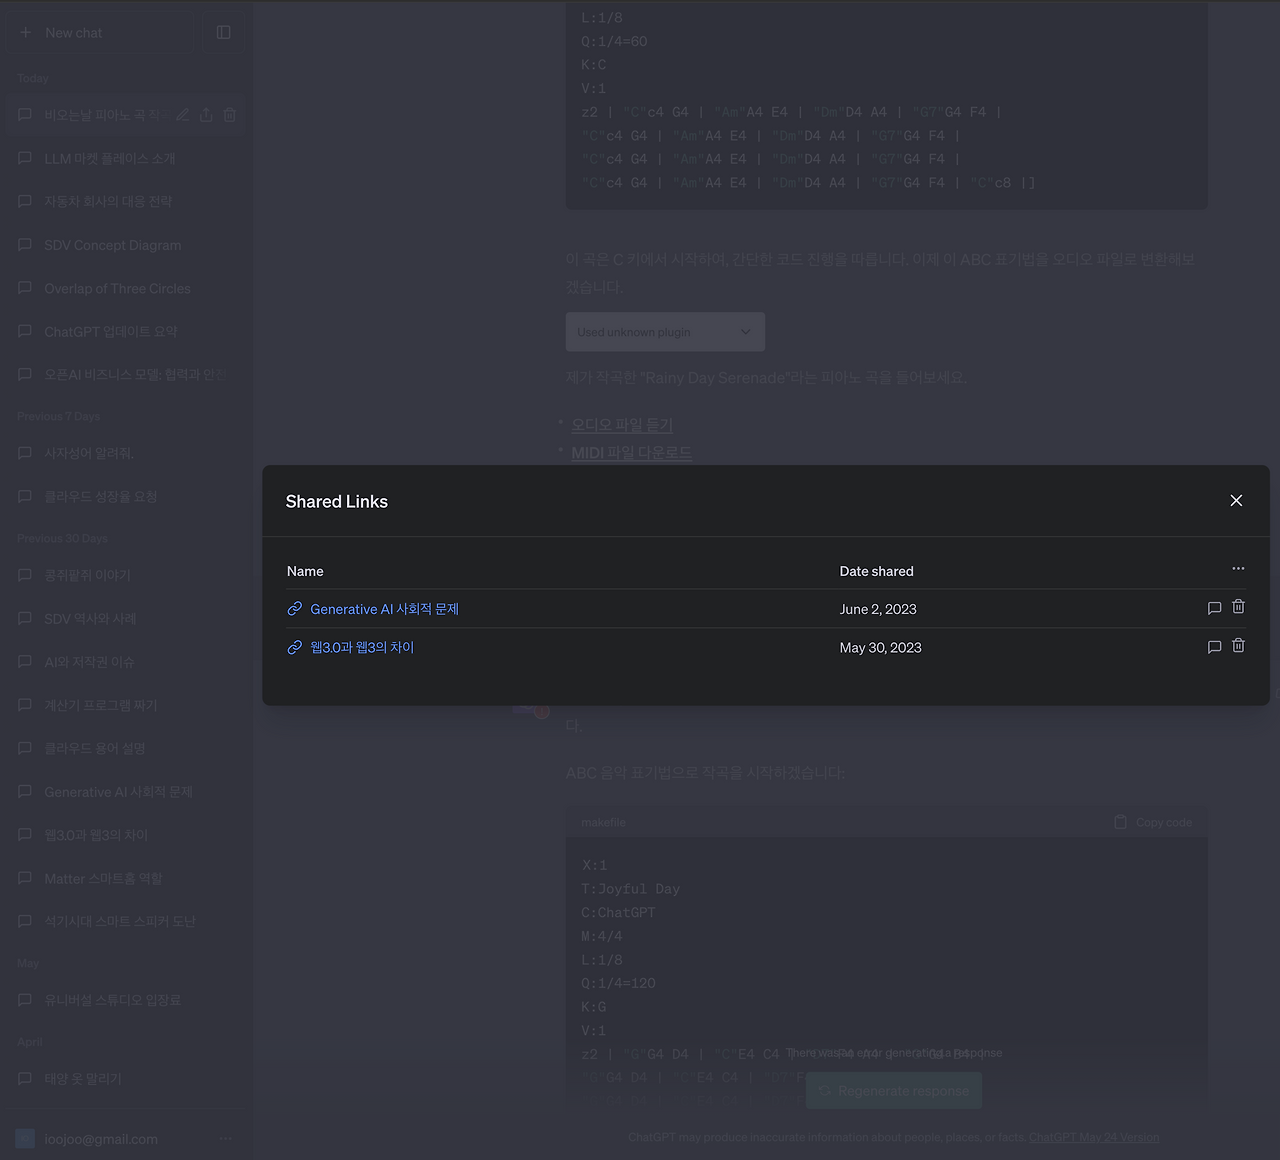Image resolution: width=1280 pixels, height=1160 pixels.
Task: Click the June 2, 2023 date cell
Action: point(878,609)
